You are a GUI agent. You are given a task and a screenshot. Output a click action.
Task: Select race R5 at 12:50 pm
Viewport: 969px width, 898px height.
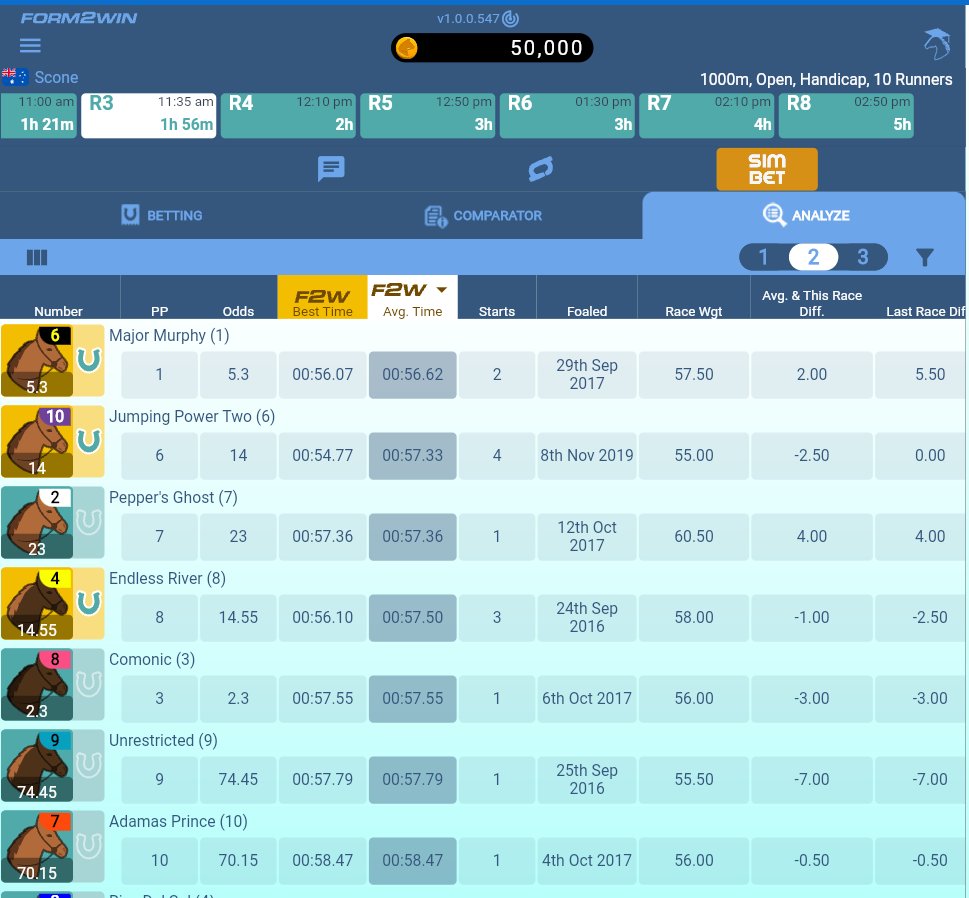click(x=427, y=114)
